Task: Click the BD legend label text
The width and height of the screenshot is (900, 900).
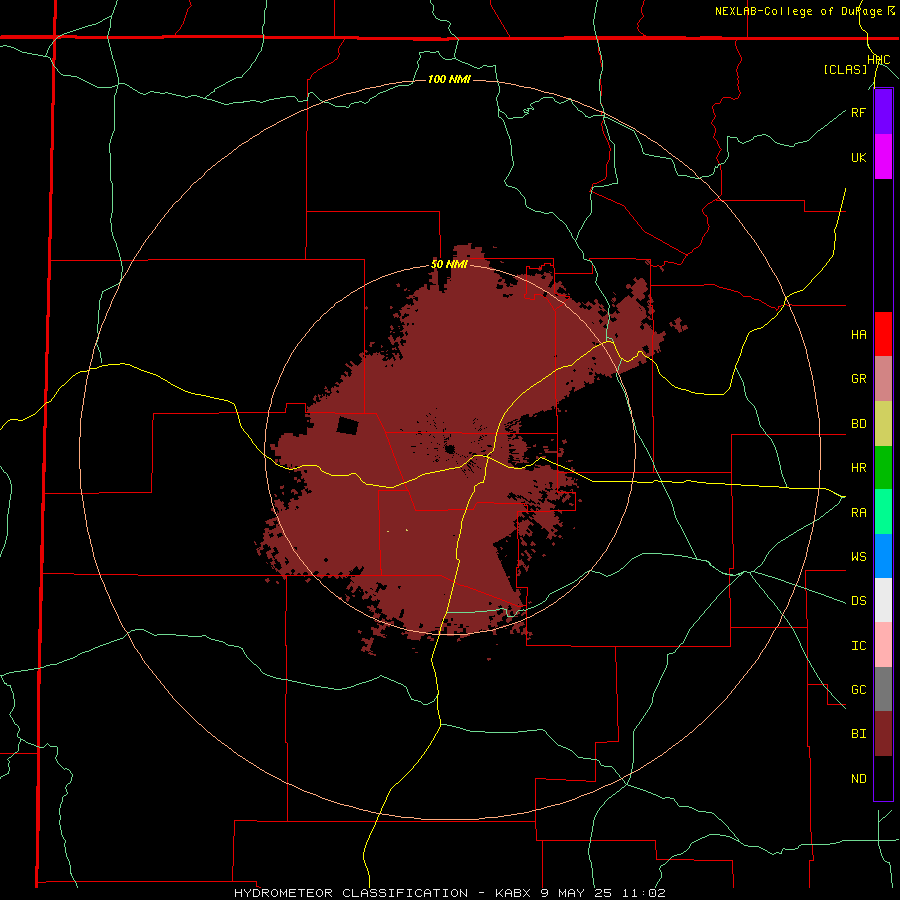Action: [x=858, y=424]
